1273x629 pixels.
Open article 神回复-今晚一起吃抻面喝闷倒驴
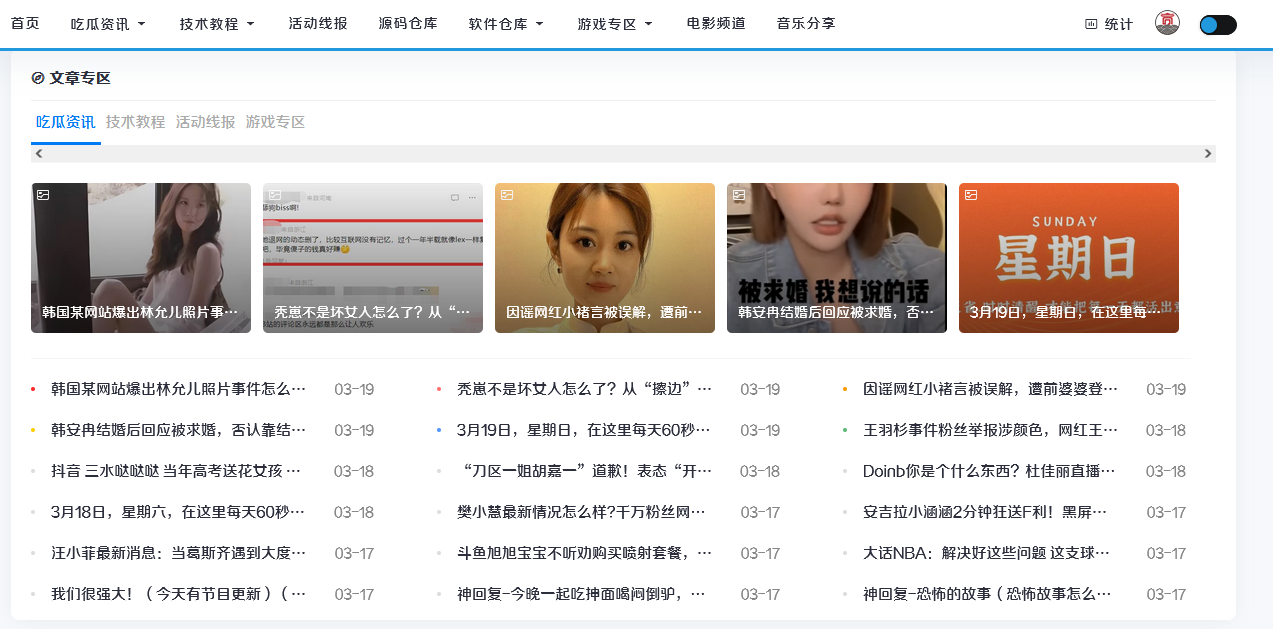coord(581,594)
